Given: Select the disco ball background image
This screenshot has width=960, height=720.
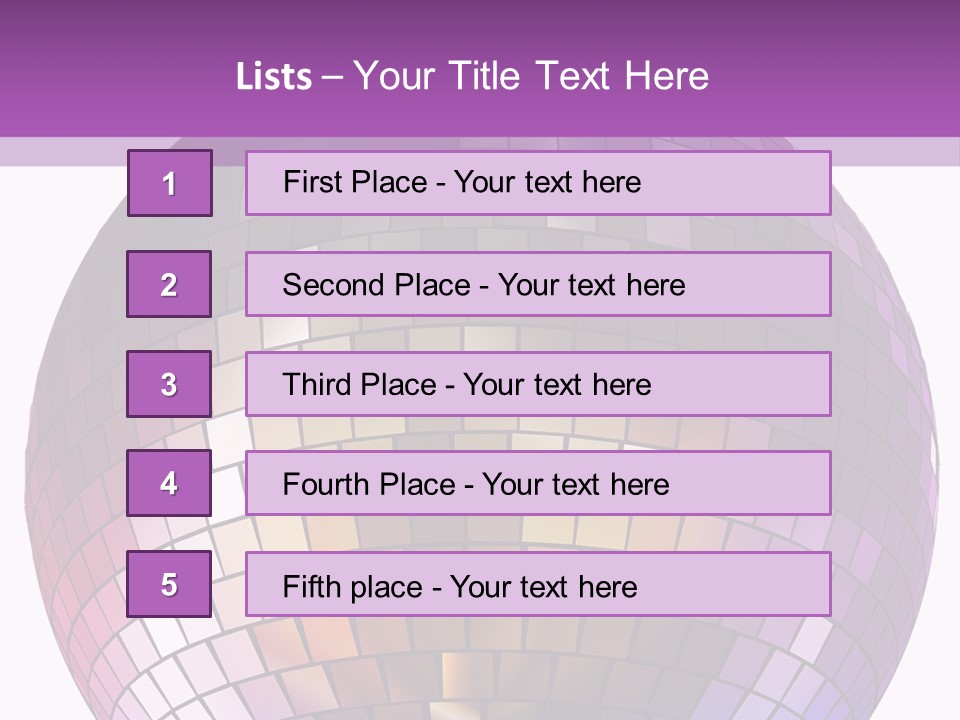Looking at the screenshot, I should pyautogui.click(x=480, y=660).
